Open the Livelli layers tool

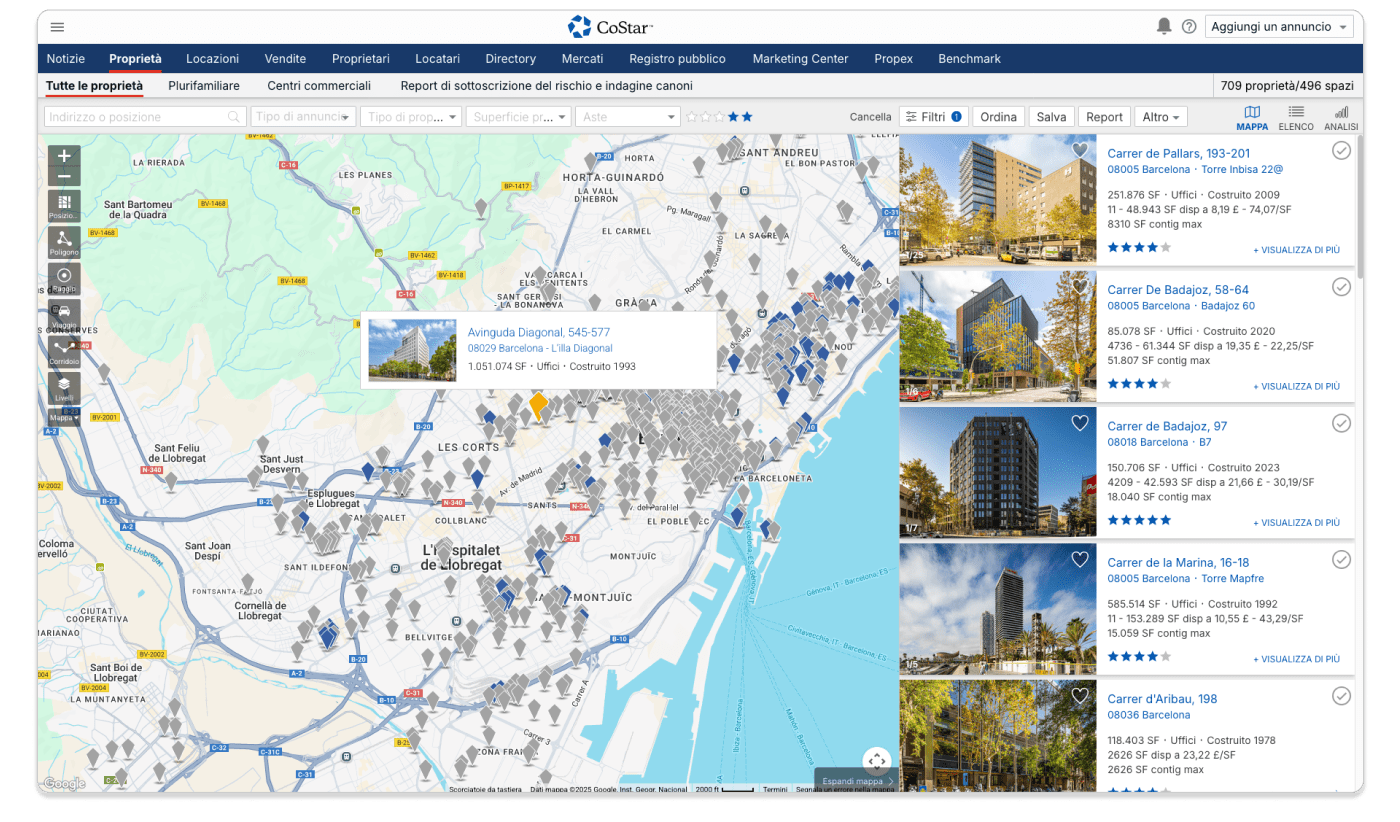(x=64, y=388)
